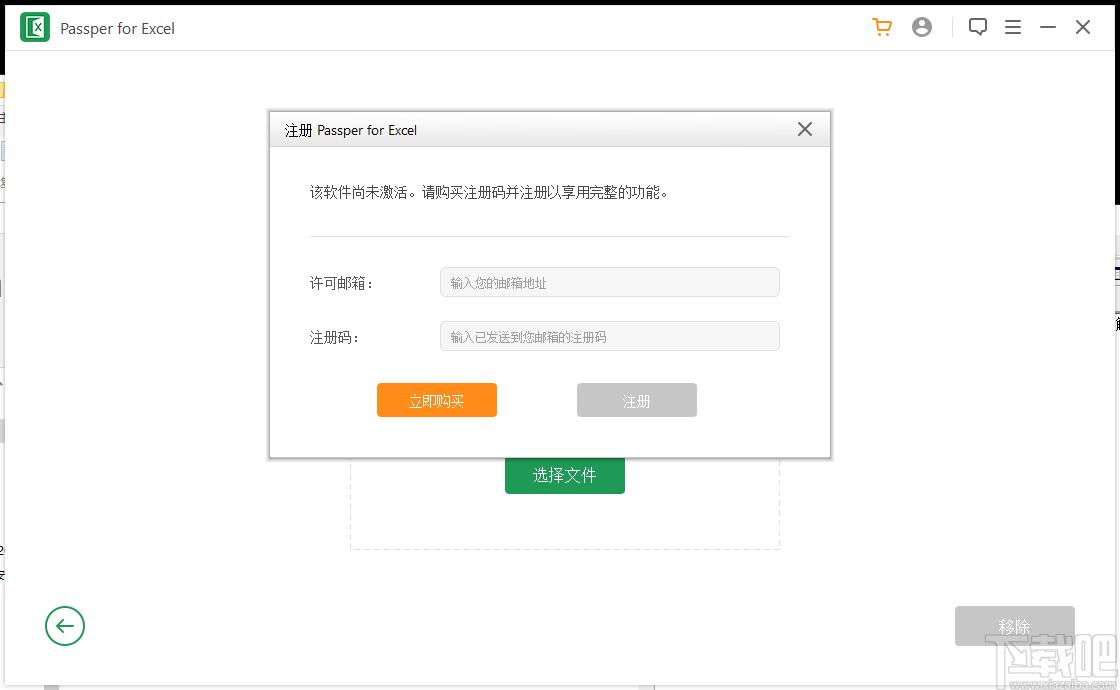Click the Passper for Excel title text

[x=117, y=29]
